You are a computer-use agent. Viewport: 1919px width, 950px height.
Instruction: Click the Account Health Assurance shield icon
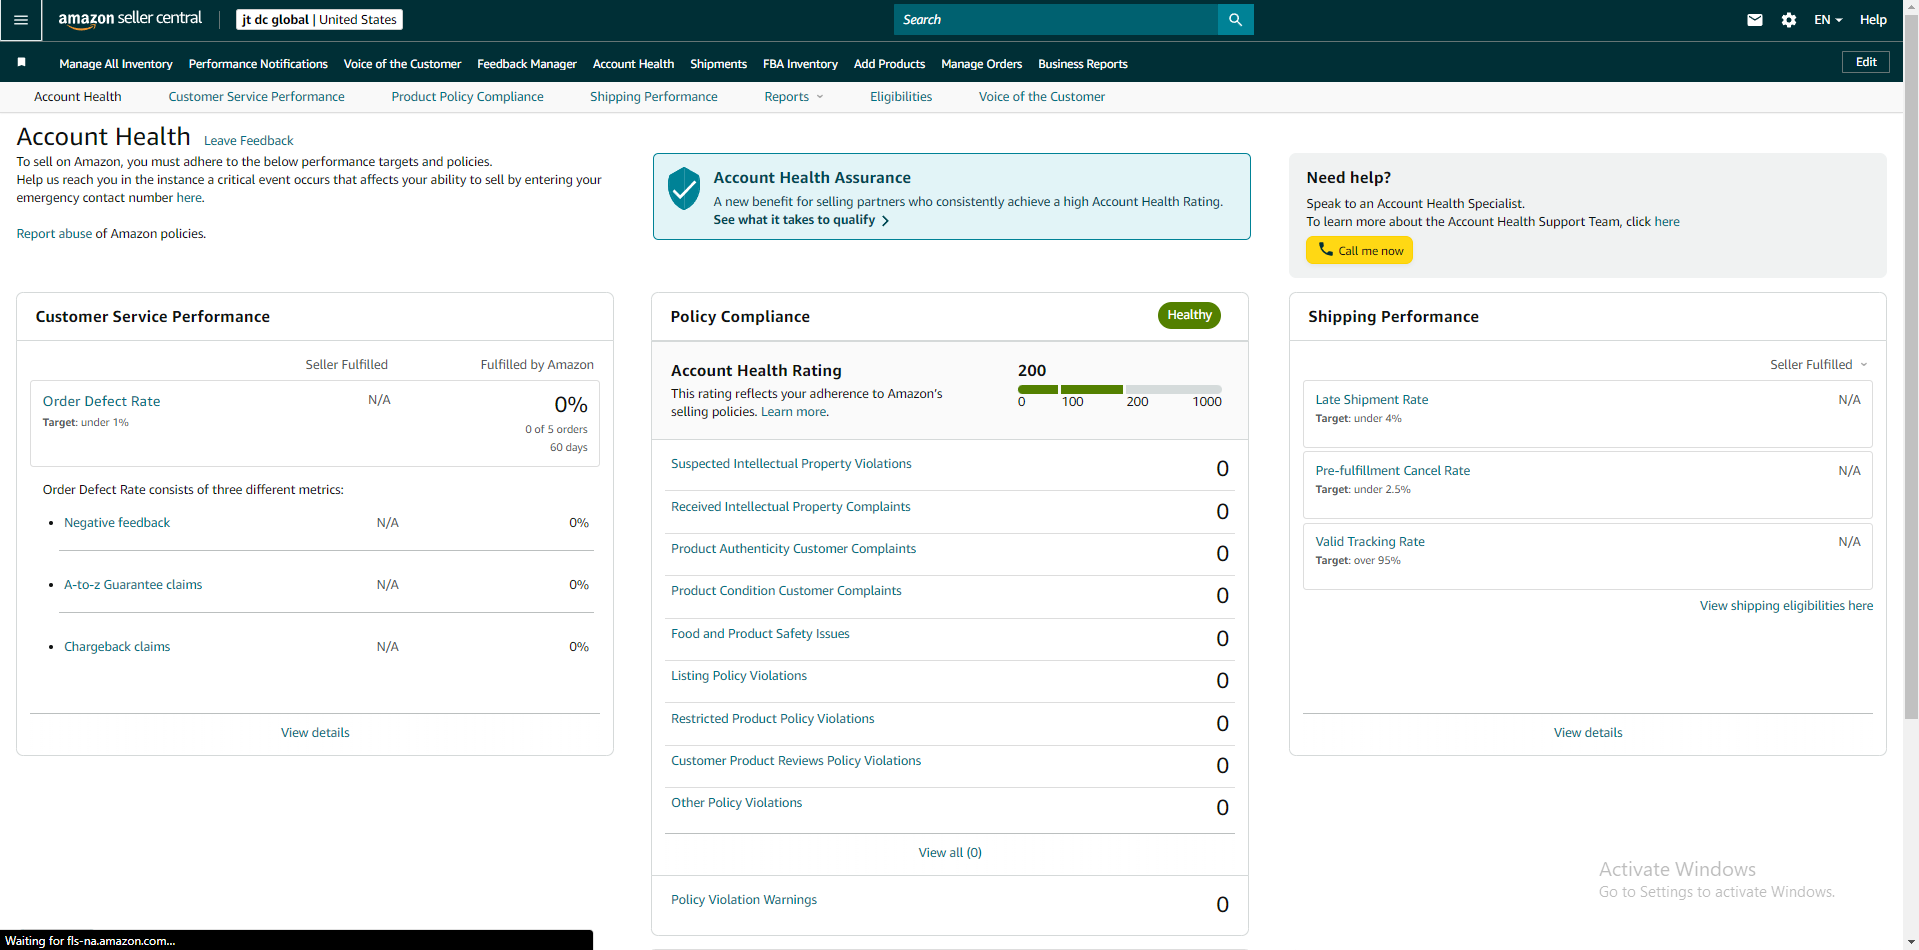click(x=684, y=188)
